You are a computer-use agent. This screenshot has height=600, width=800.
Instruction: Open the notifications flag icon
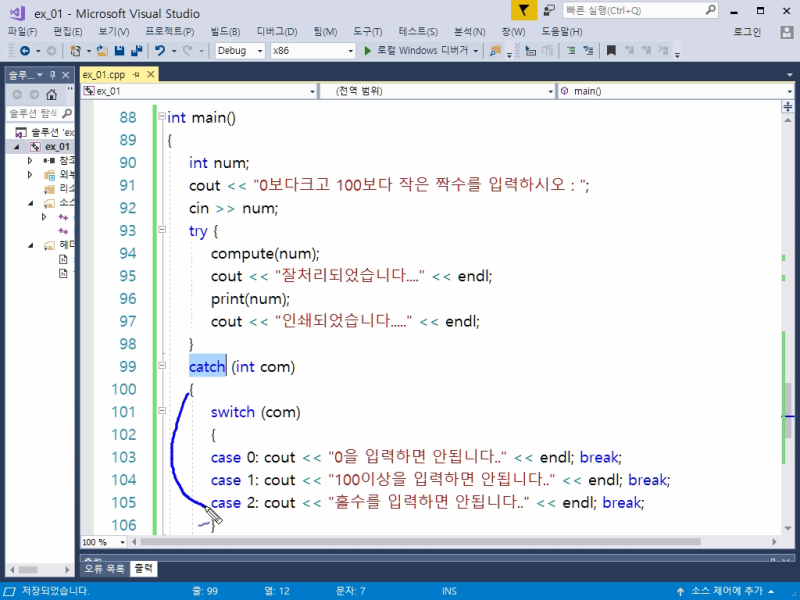click(x=524, y=10)
